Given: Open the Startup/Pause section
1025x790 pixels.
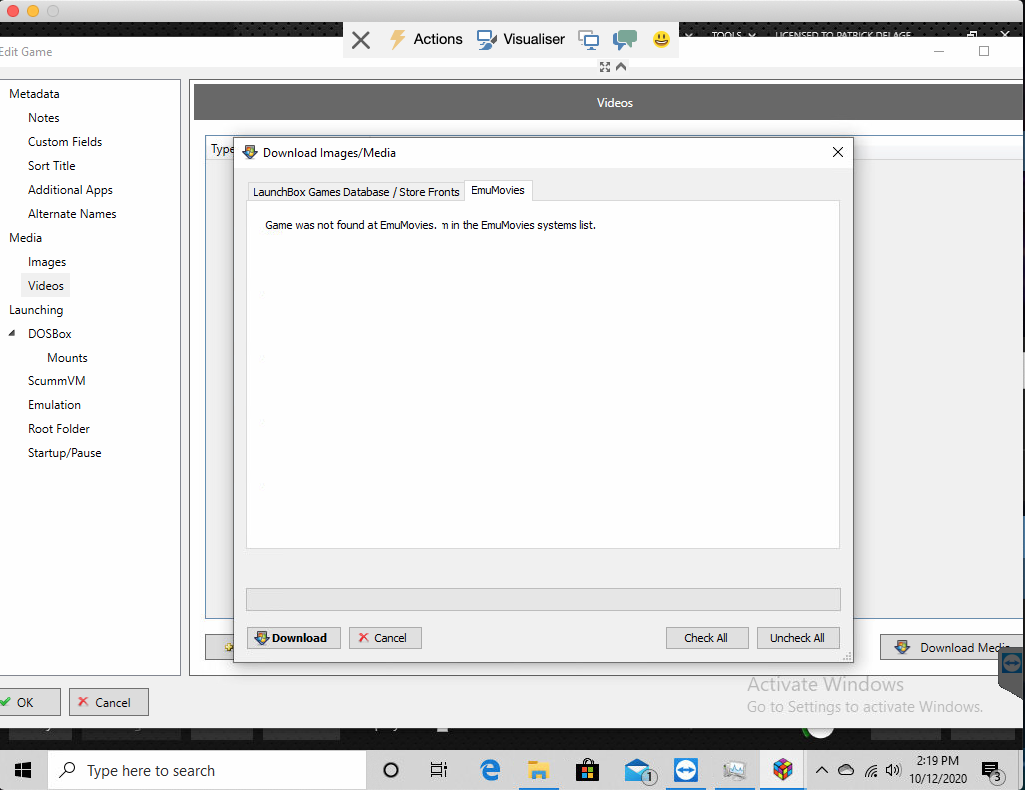Looking at the screenshot, I should [65, 453].
